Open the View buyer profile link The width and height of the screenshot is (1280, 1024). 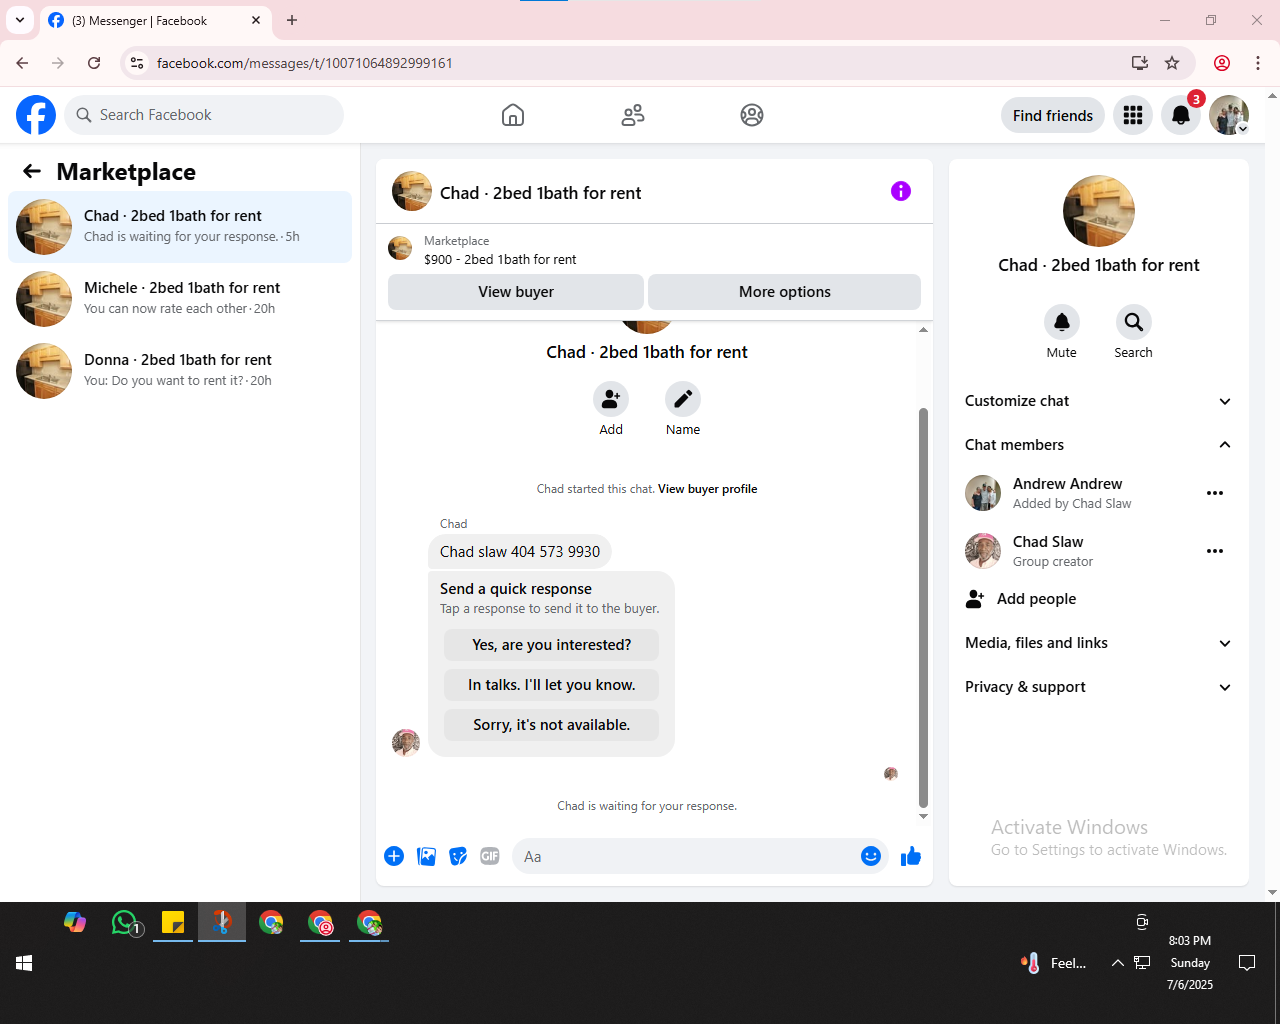[707, 489]
